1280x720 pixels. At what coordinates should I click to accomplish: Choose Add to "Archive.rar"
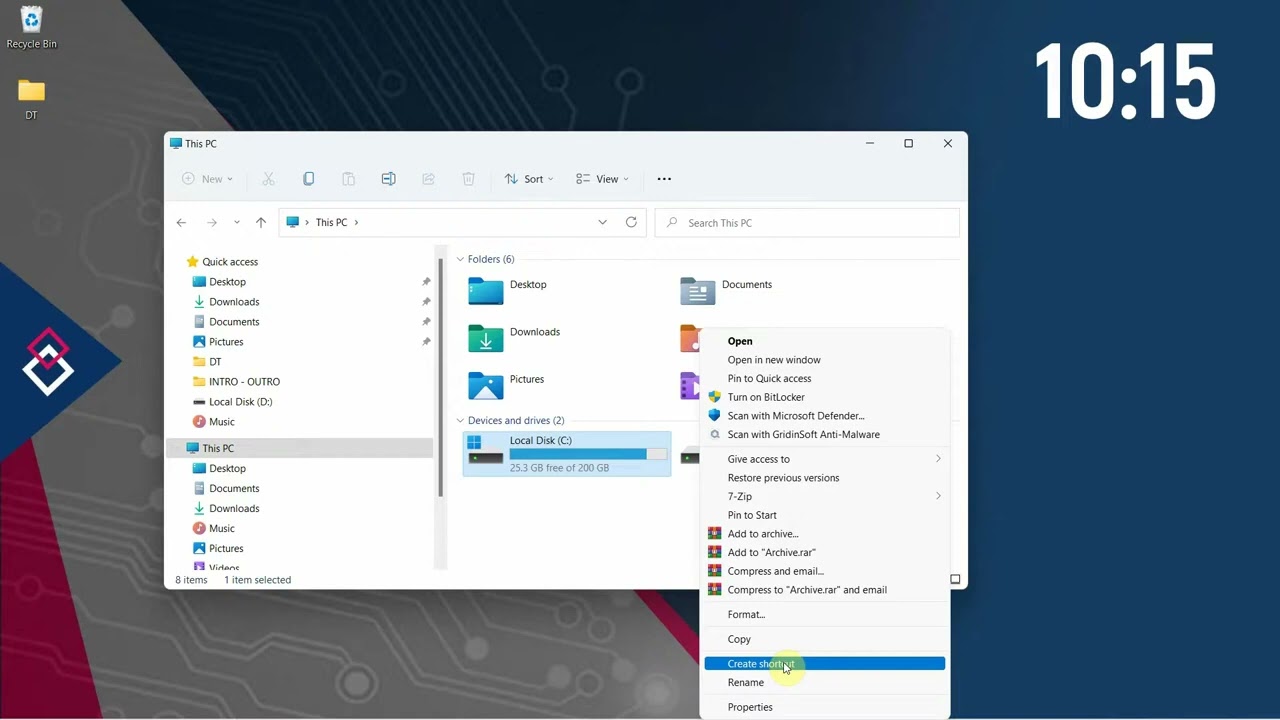[825, 552]
